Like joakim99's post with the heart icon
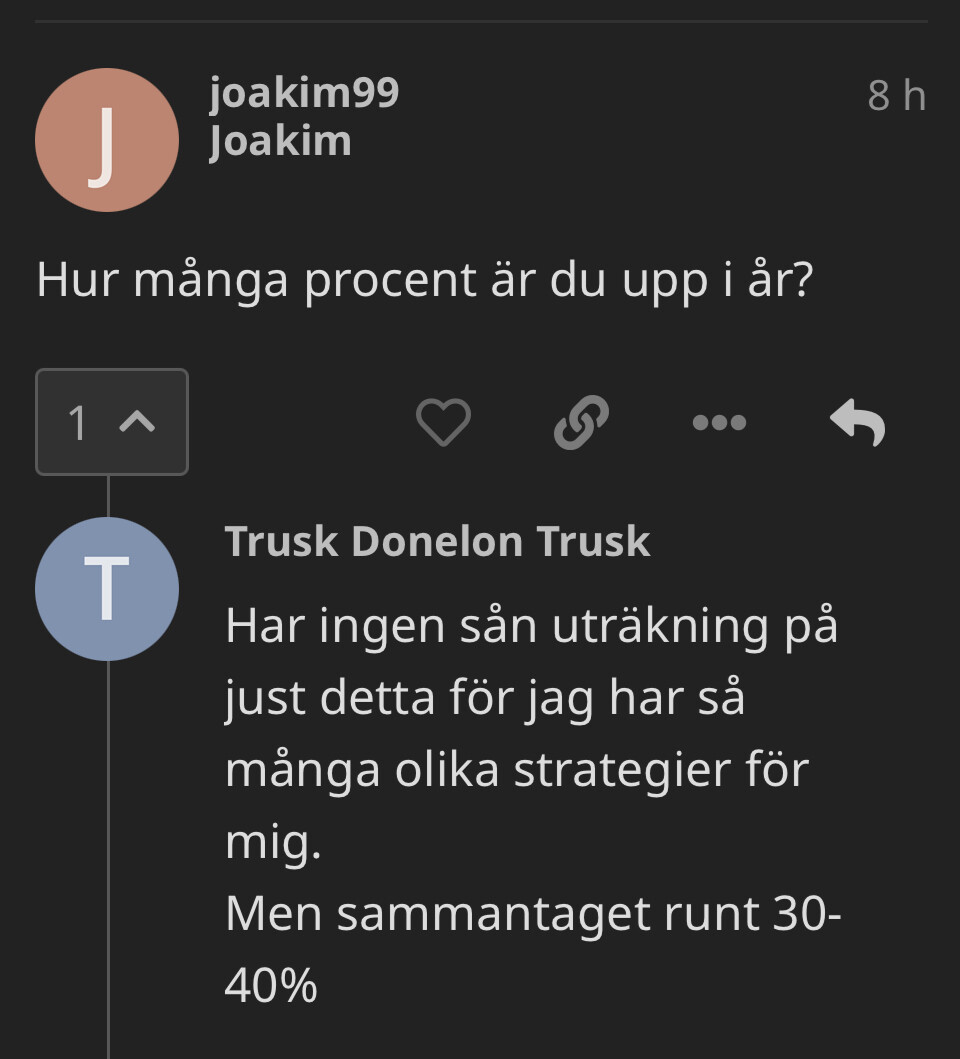Image resolution: width=960 pixels, height=1059 pixels. [443, 422]
